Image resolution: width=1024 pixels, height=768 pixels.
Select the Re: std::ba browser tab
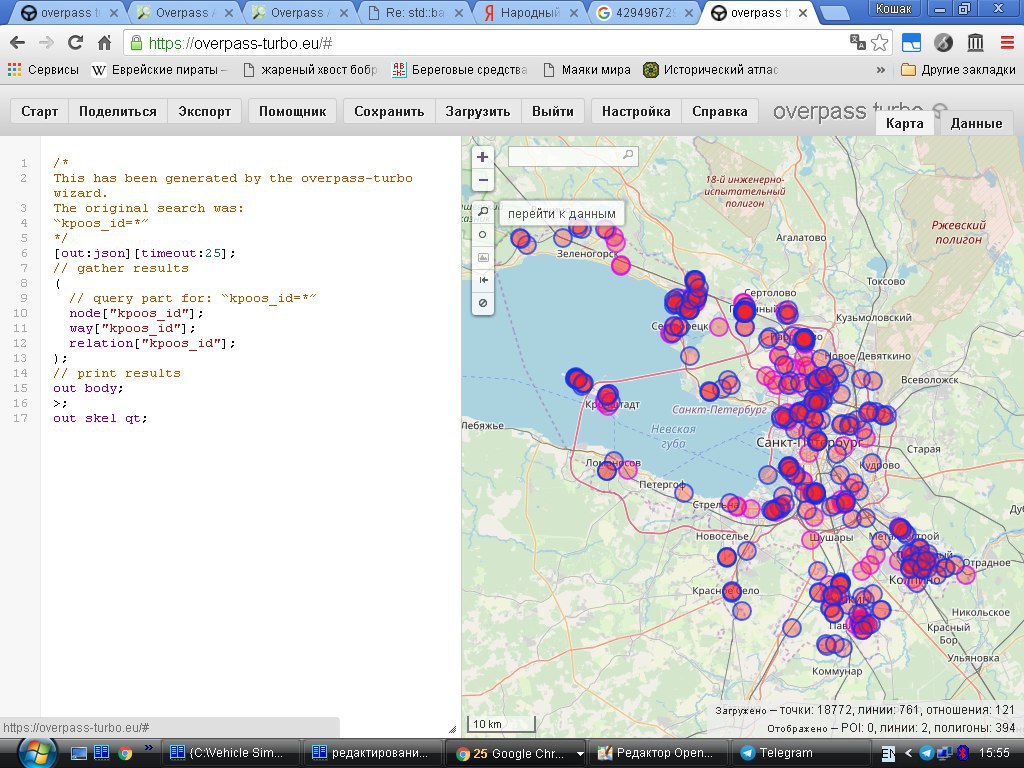pyautogui.click(x=414, y=12)
